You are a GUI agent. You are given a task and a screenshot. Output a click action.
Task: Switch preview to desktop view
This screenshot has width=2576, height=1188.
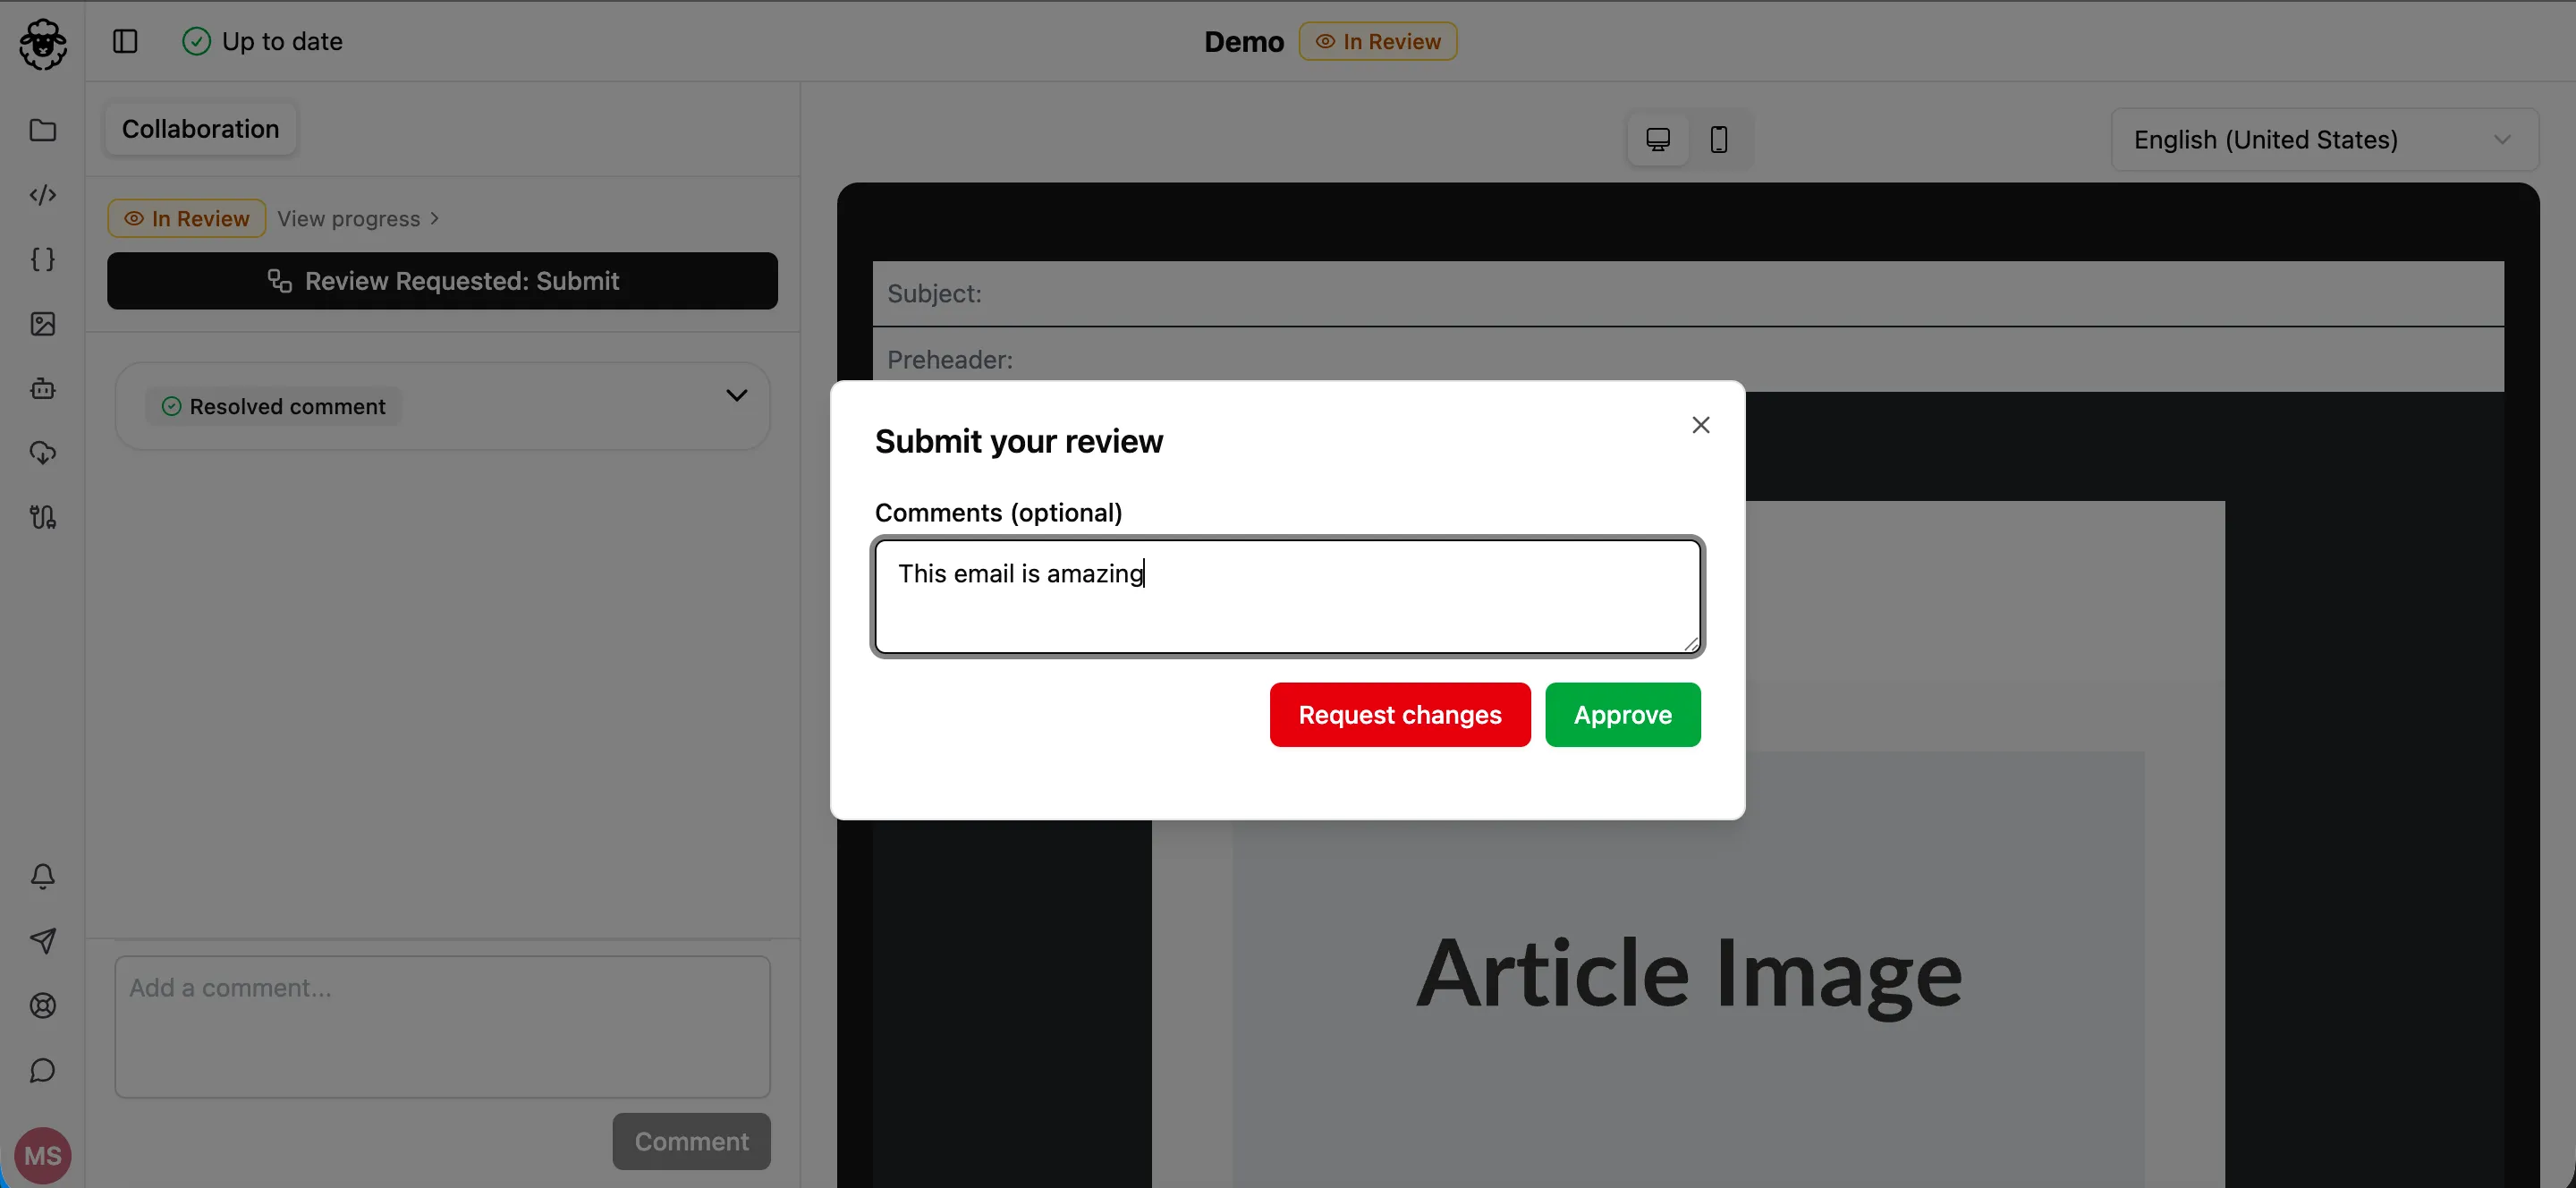1657,139
